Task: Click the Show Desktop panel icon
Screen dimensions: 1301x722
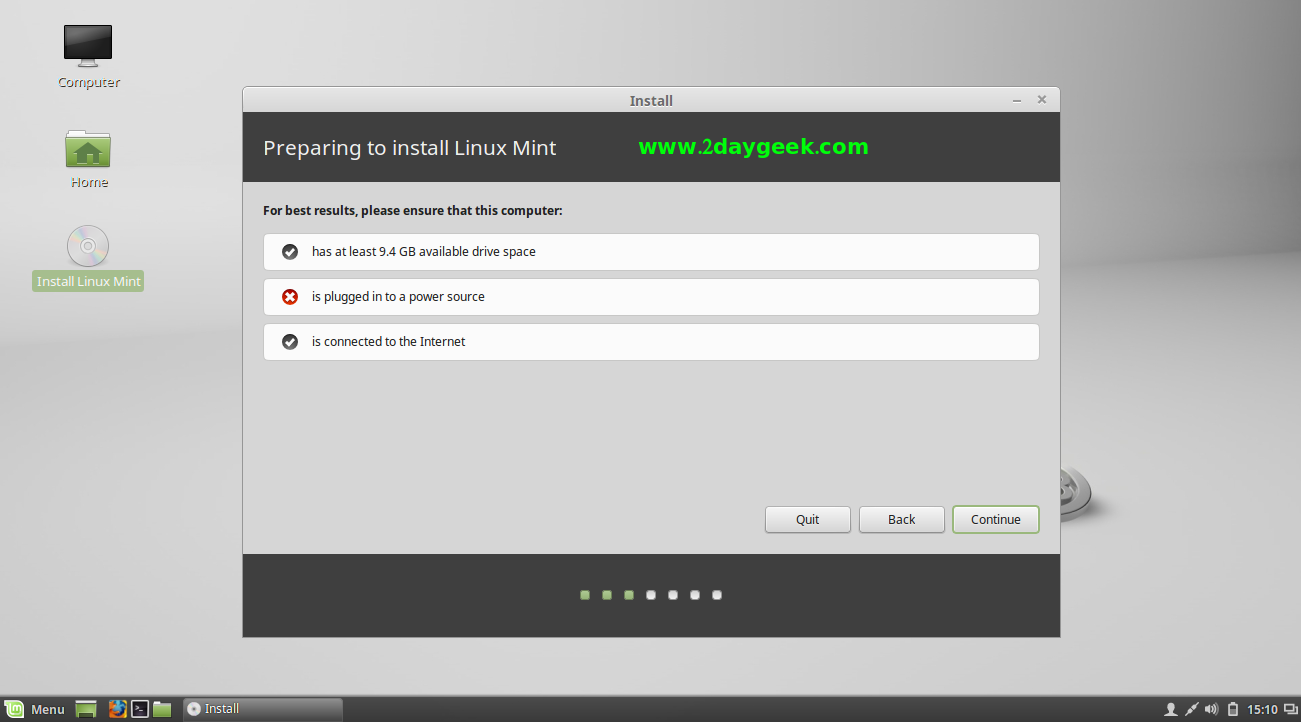Action: [86, 709]
